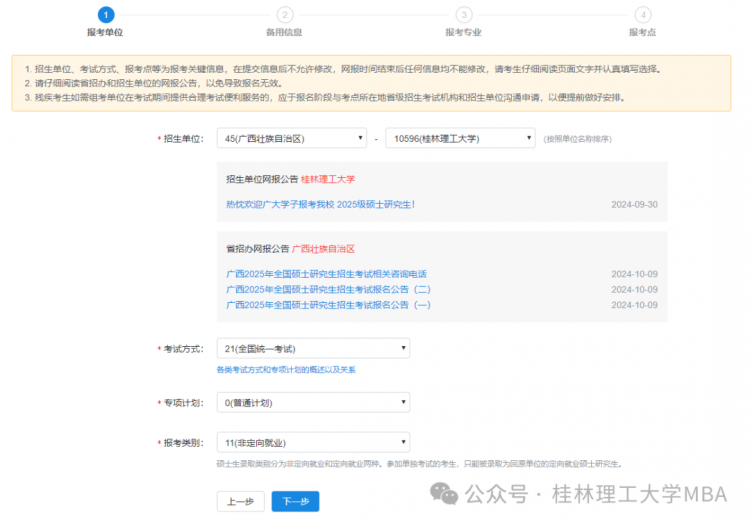The width and height of the screenshot is (750, 524).
Task: Open link 广西2025年全国硕士研究生招生考试报名公告（一）
Action: 328,305
